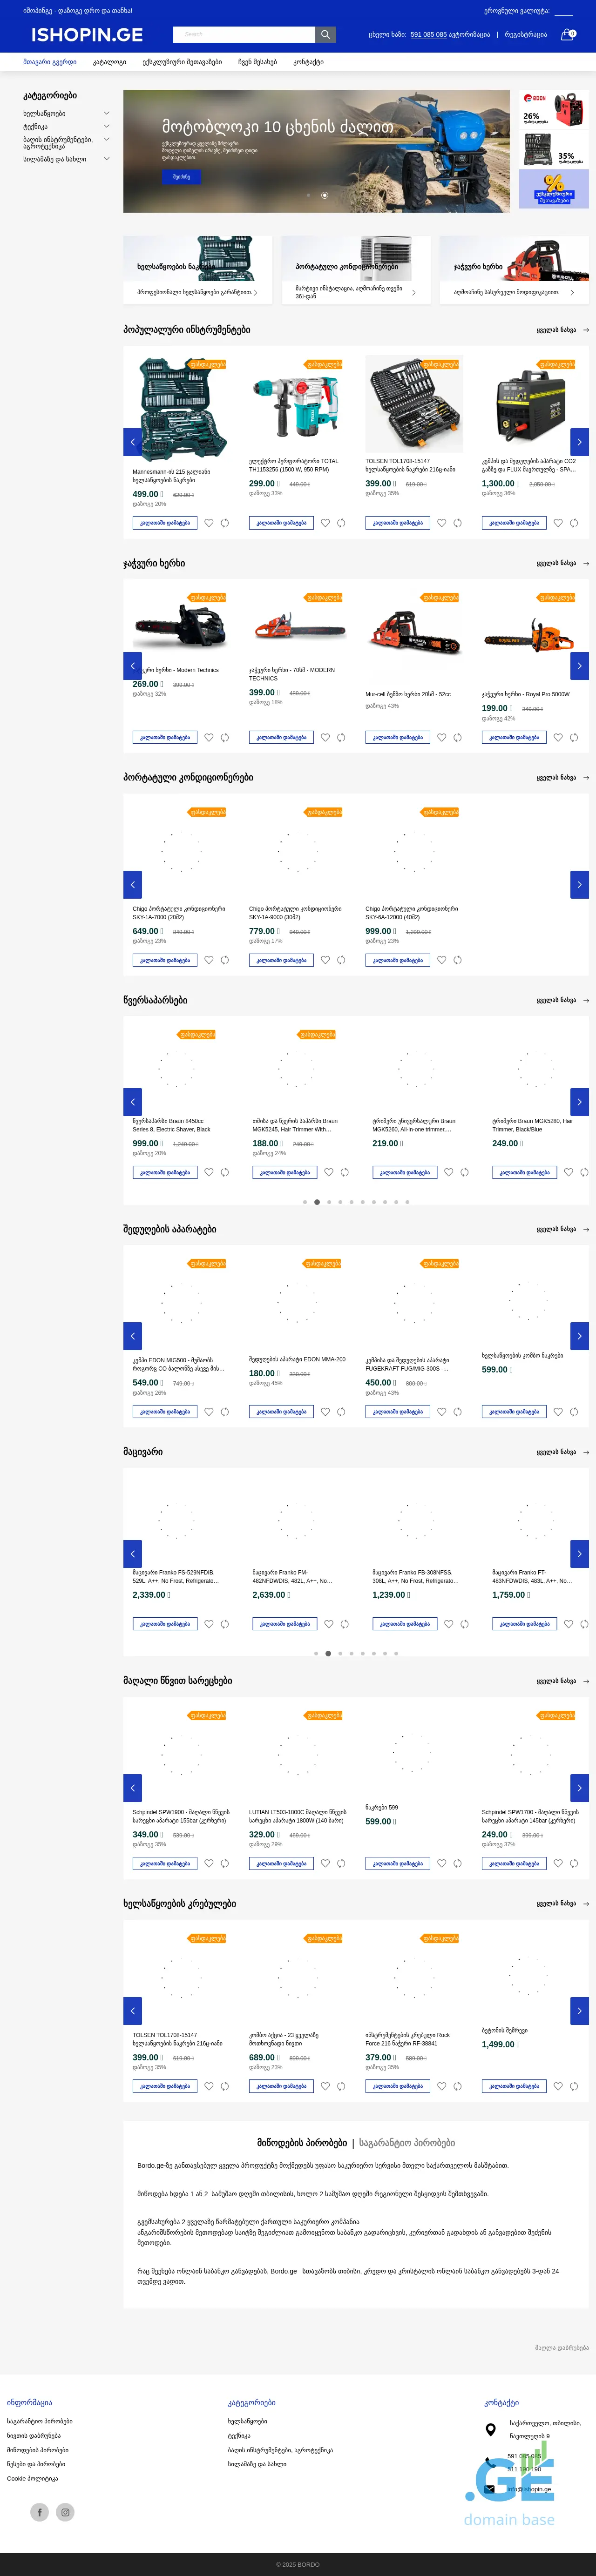Image resolution: width=596 pixels, height=2576 pixels.
Task: Expand the ტექნიკა category in sidebar
Action: (x=106, y=127)
